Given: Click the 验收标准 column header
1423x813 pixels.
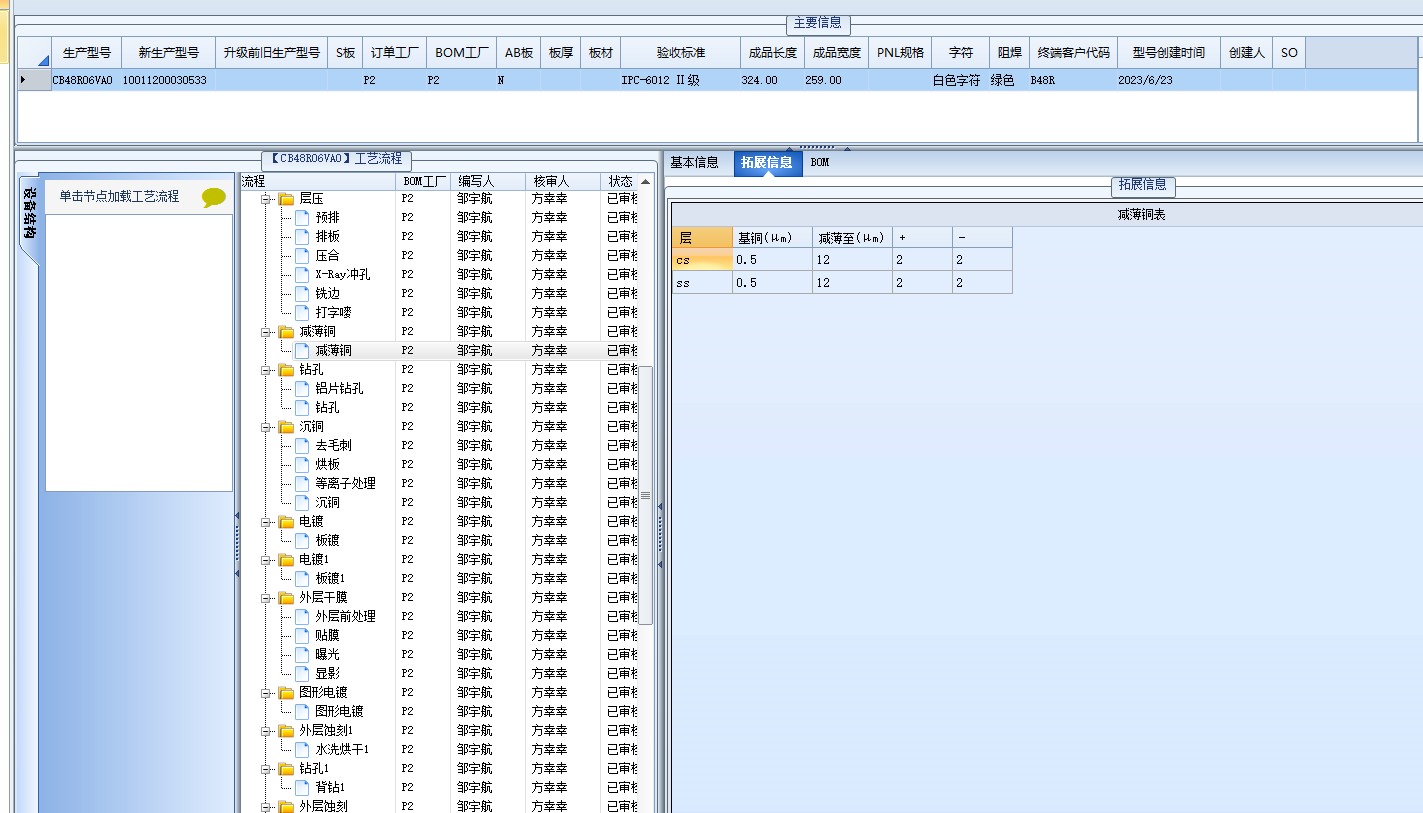Looking at the screenshot, I should (681, 53).
